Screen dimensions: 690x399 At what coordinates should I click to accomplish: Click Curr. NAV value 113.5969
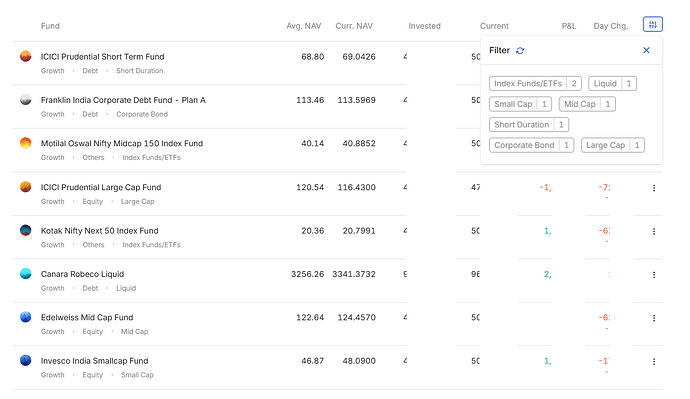(356, 100)
